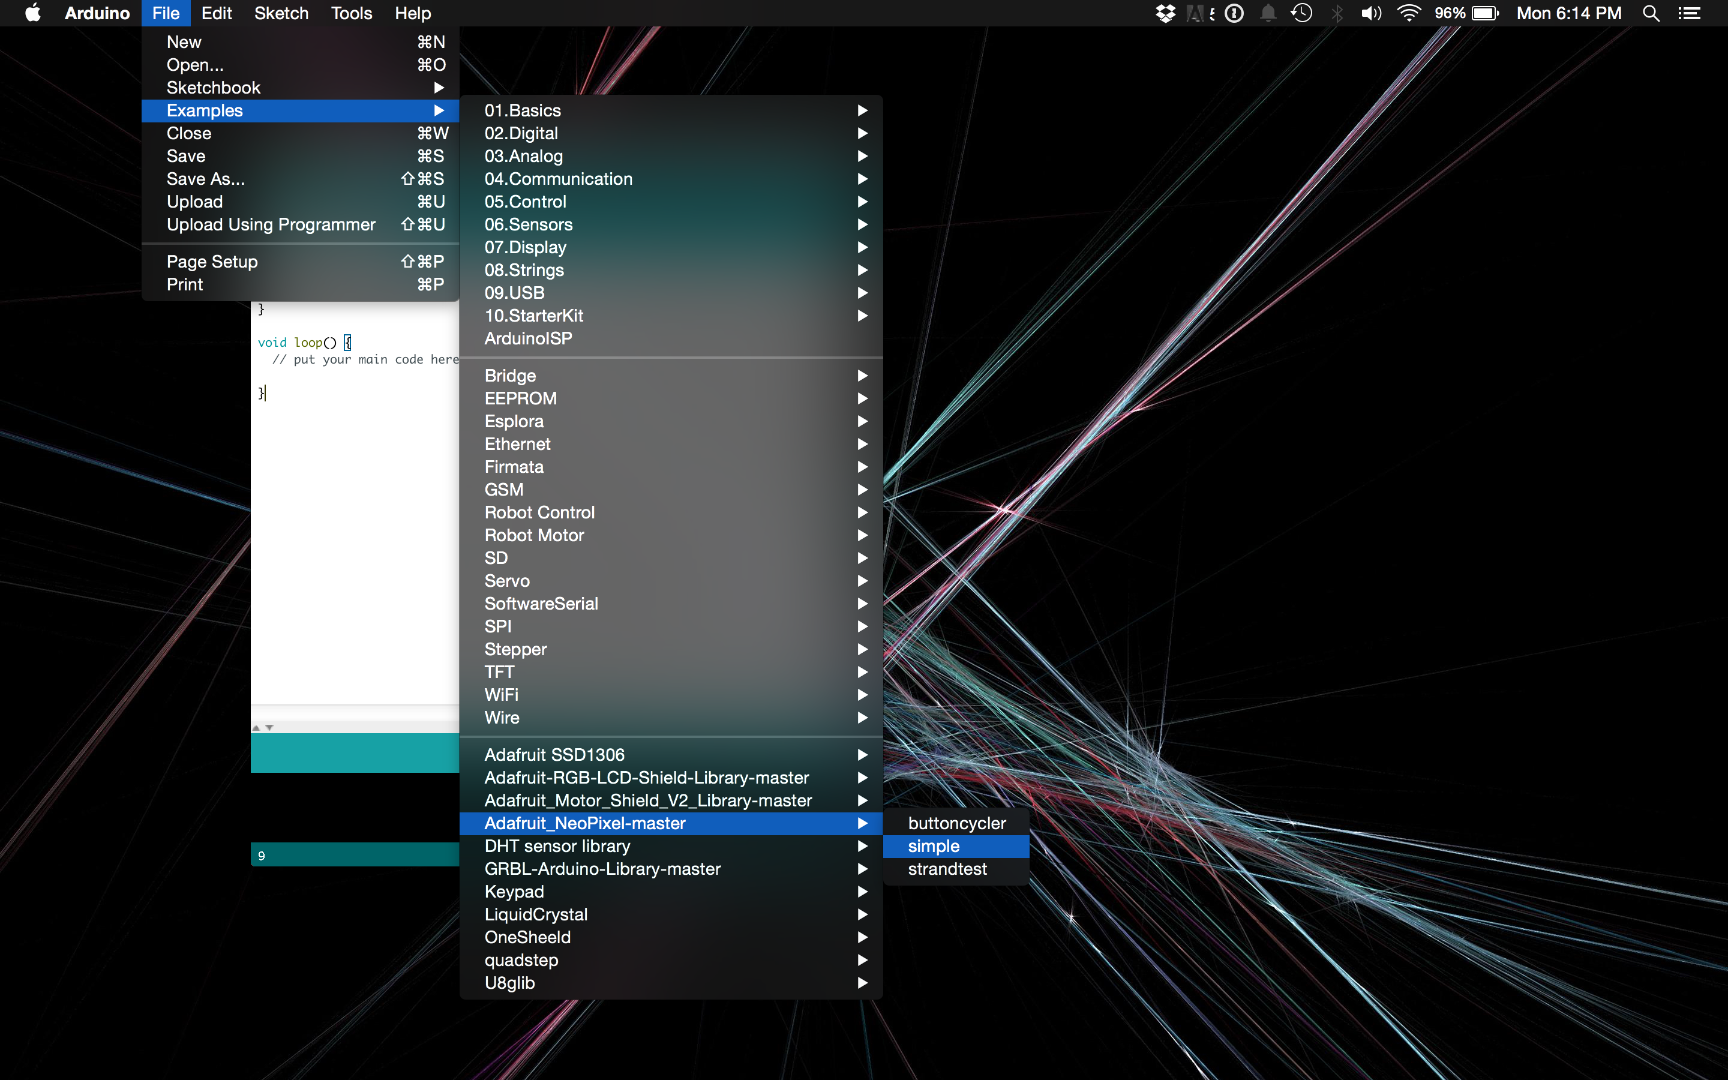
Task: Select Save in File menu
Action: 300,156
